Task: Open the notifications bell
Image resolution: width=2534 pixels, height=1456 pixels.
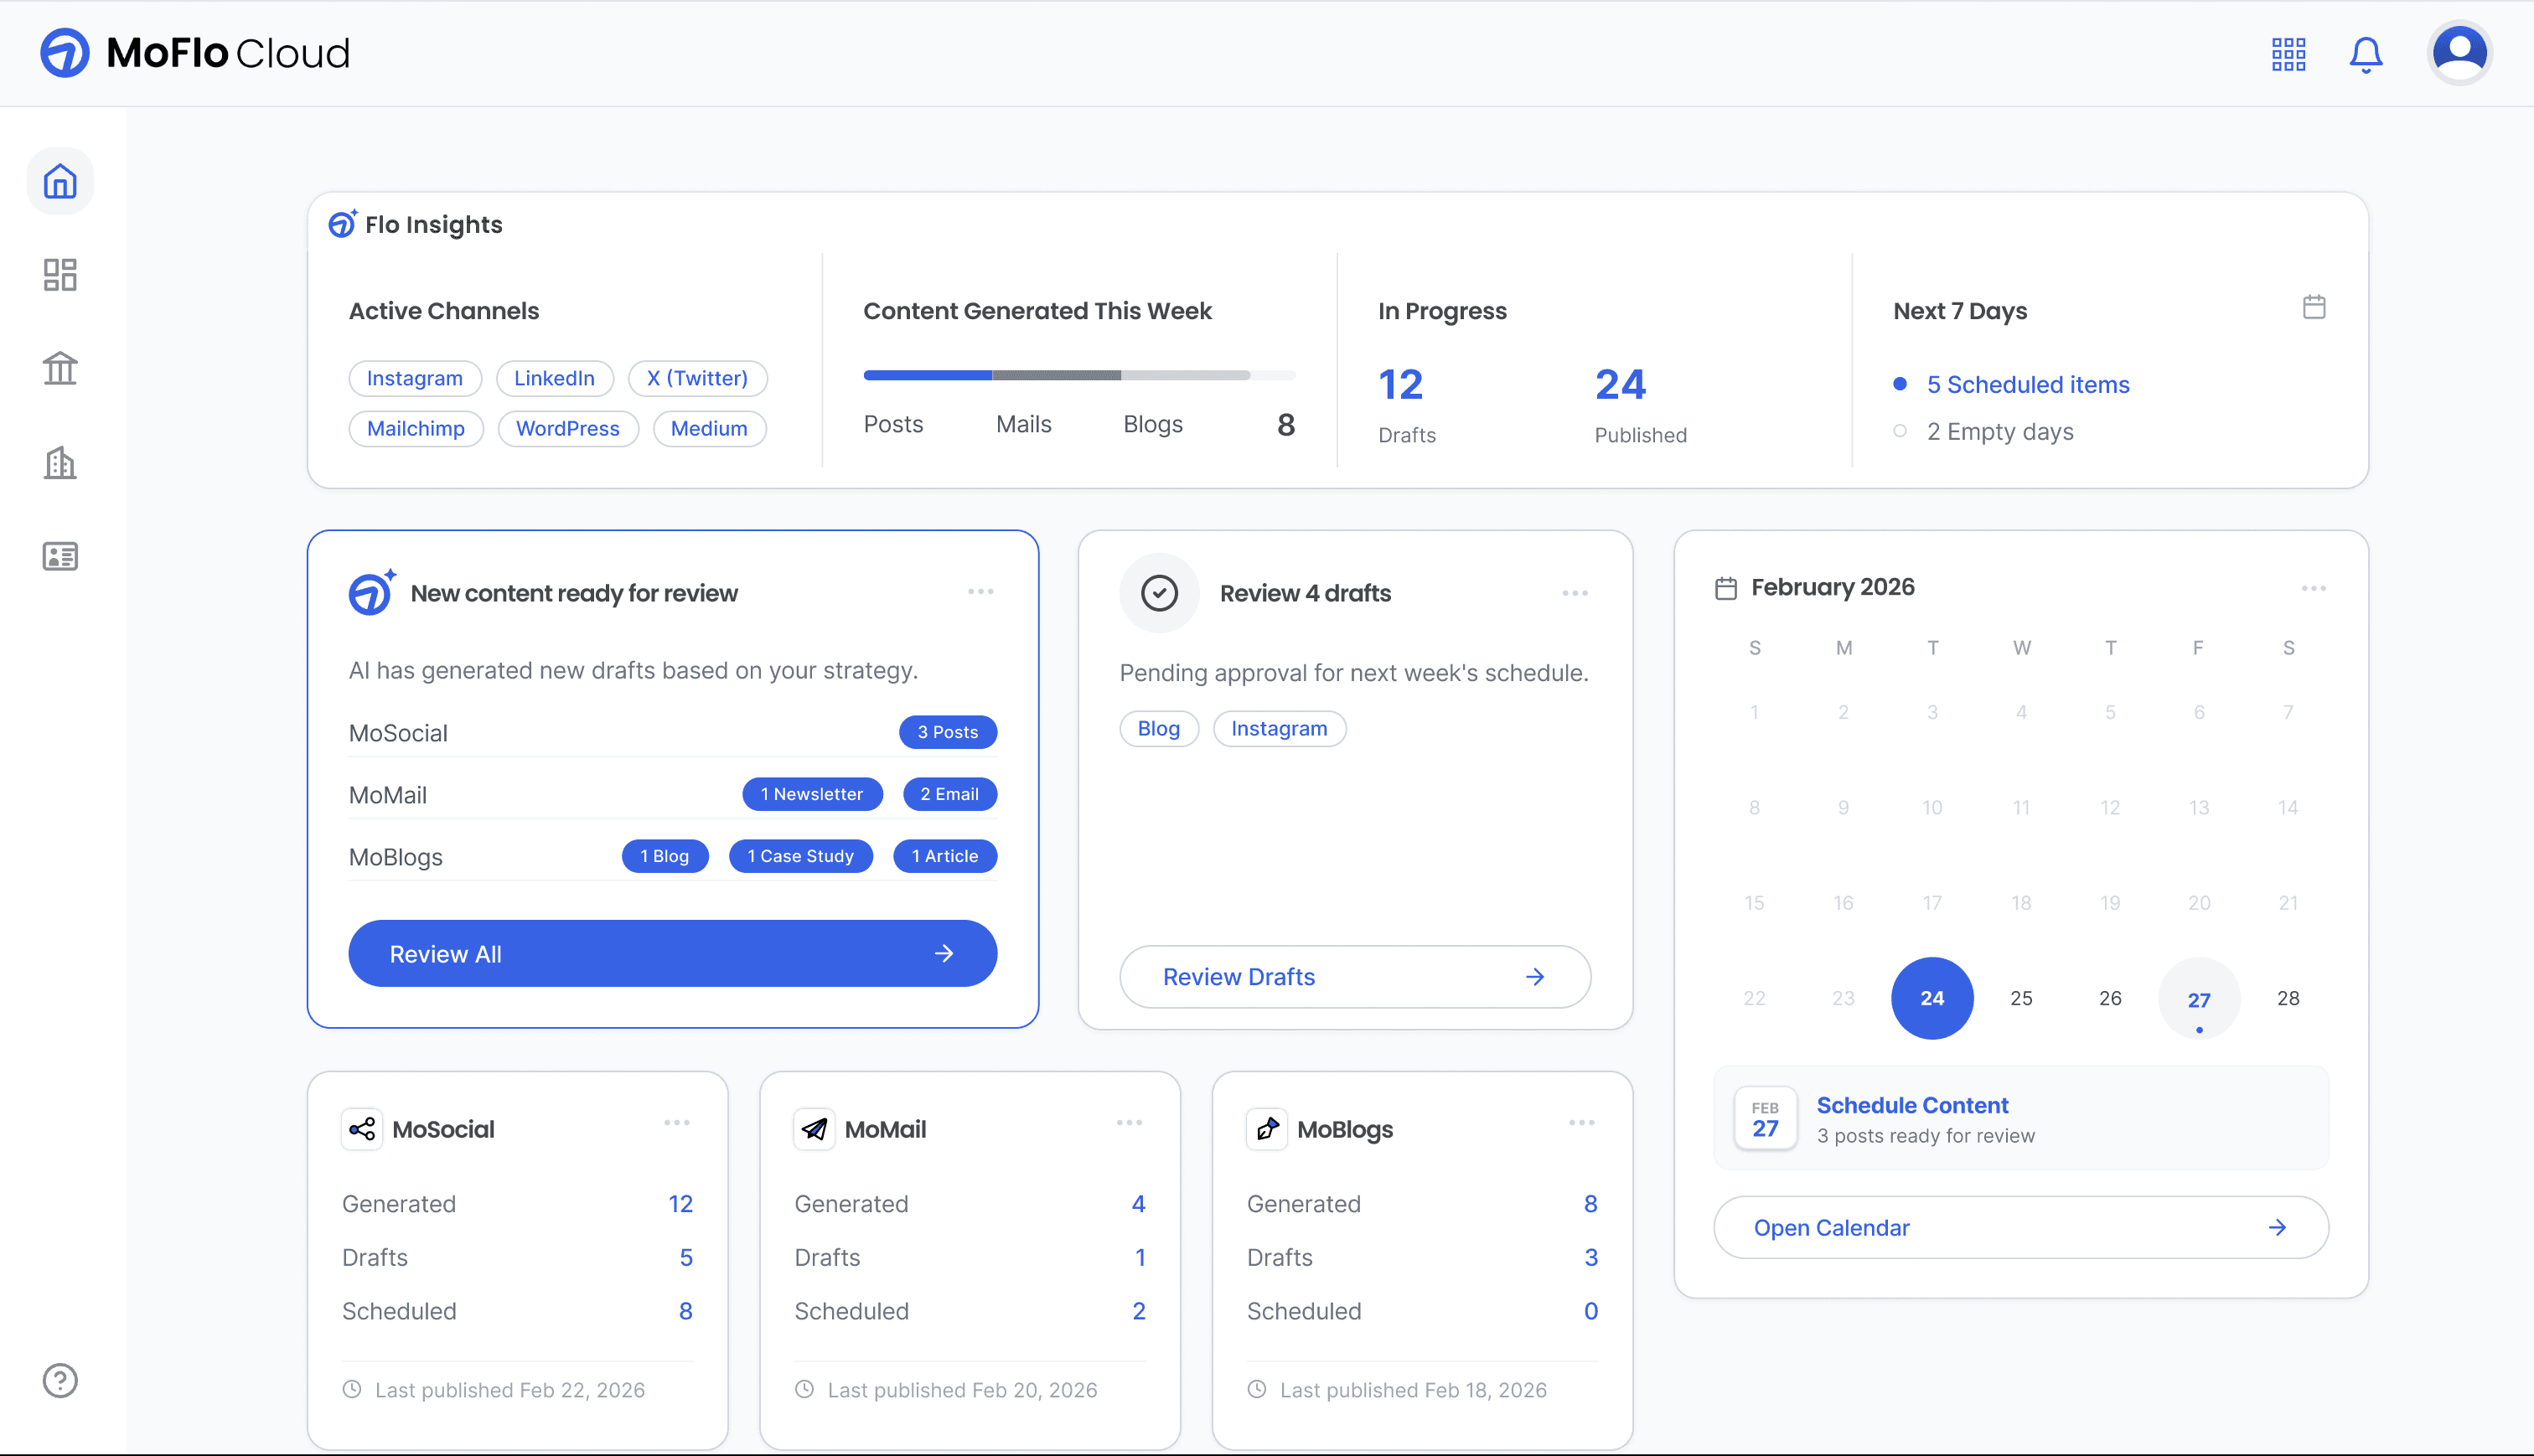Action: click(2365, 54)
